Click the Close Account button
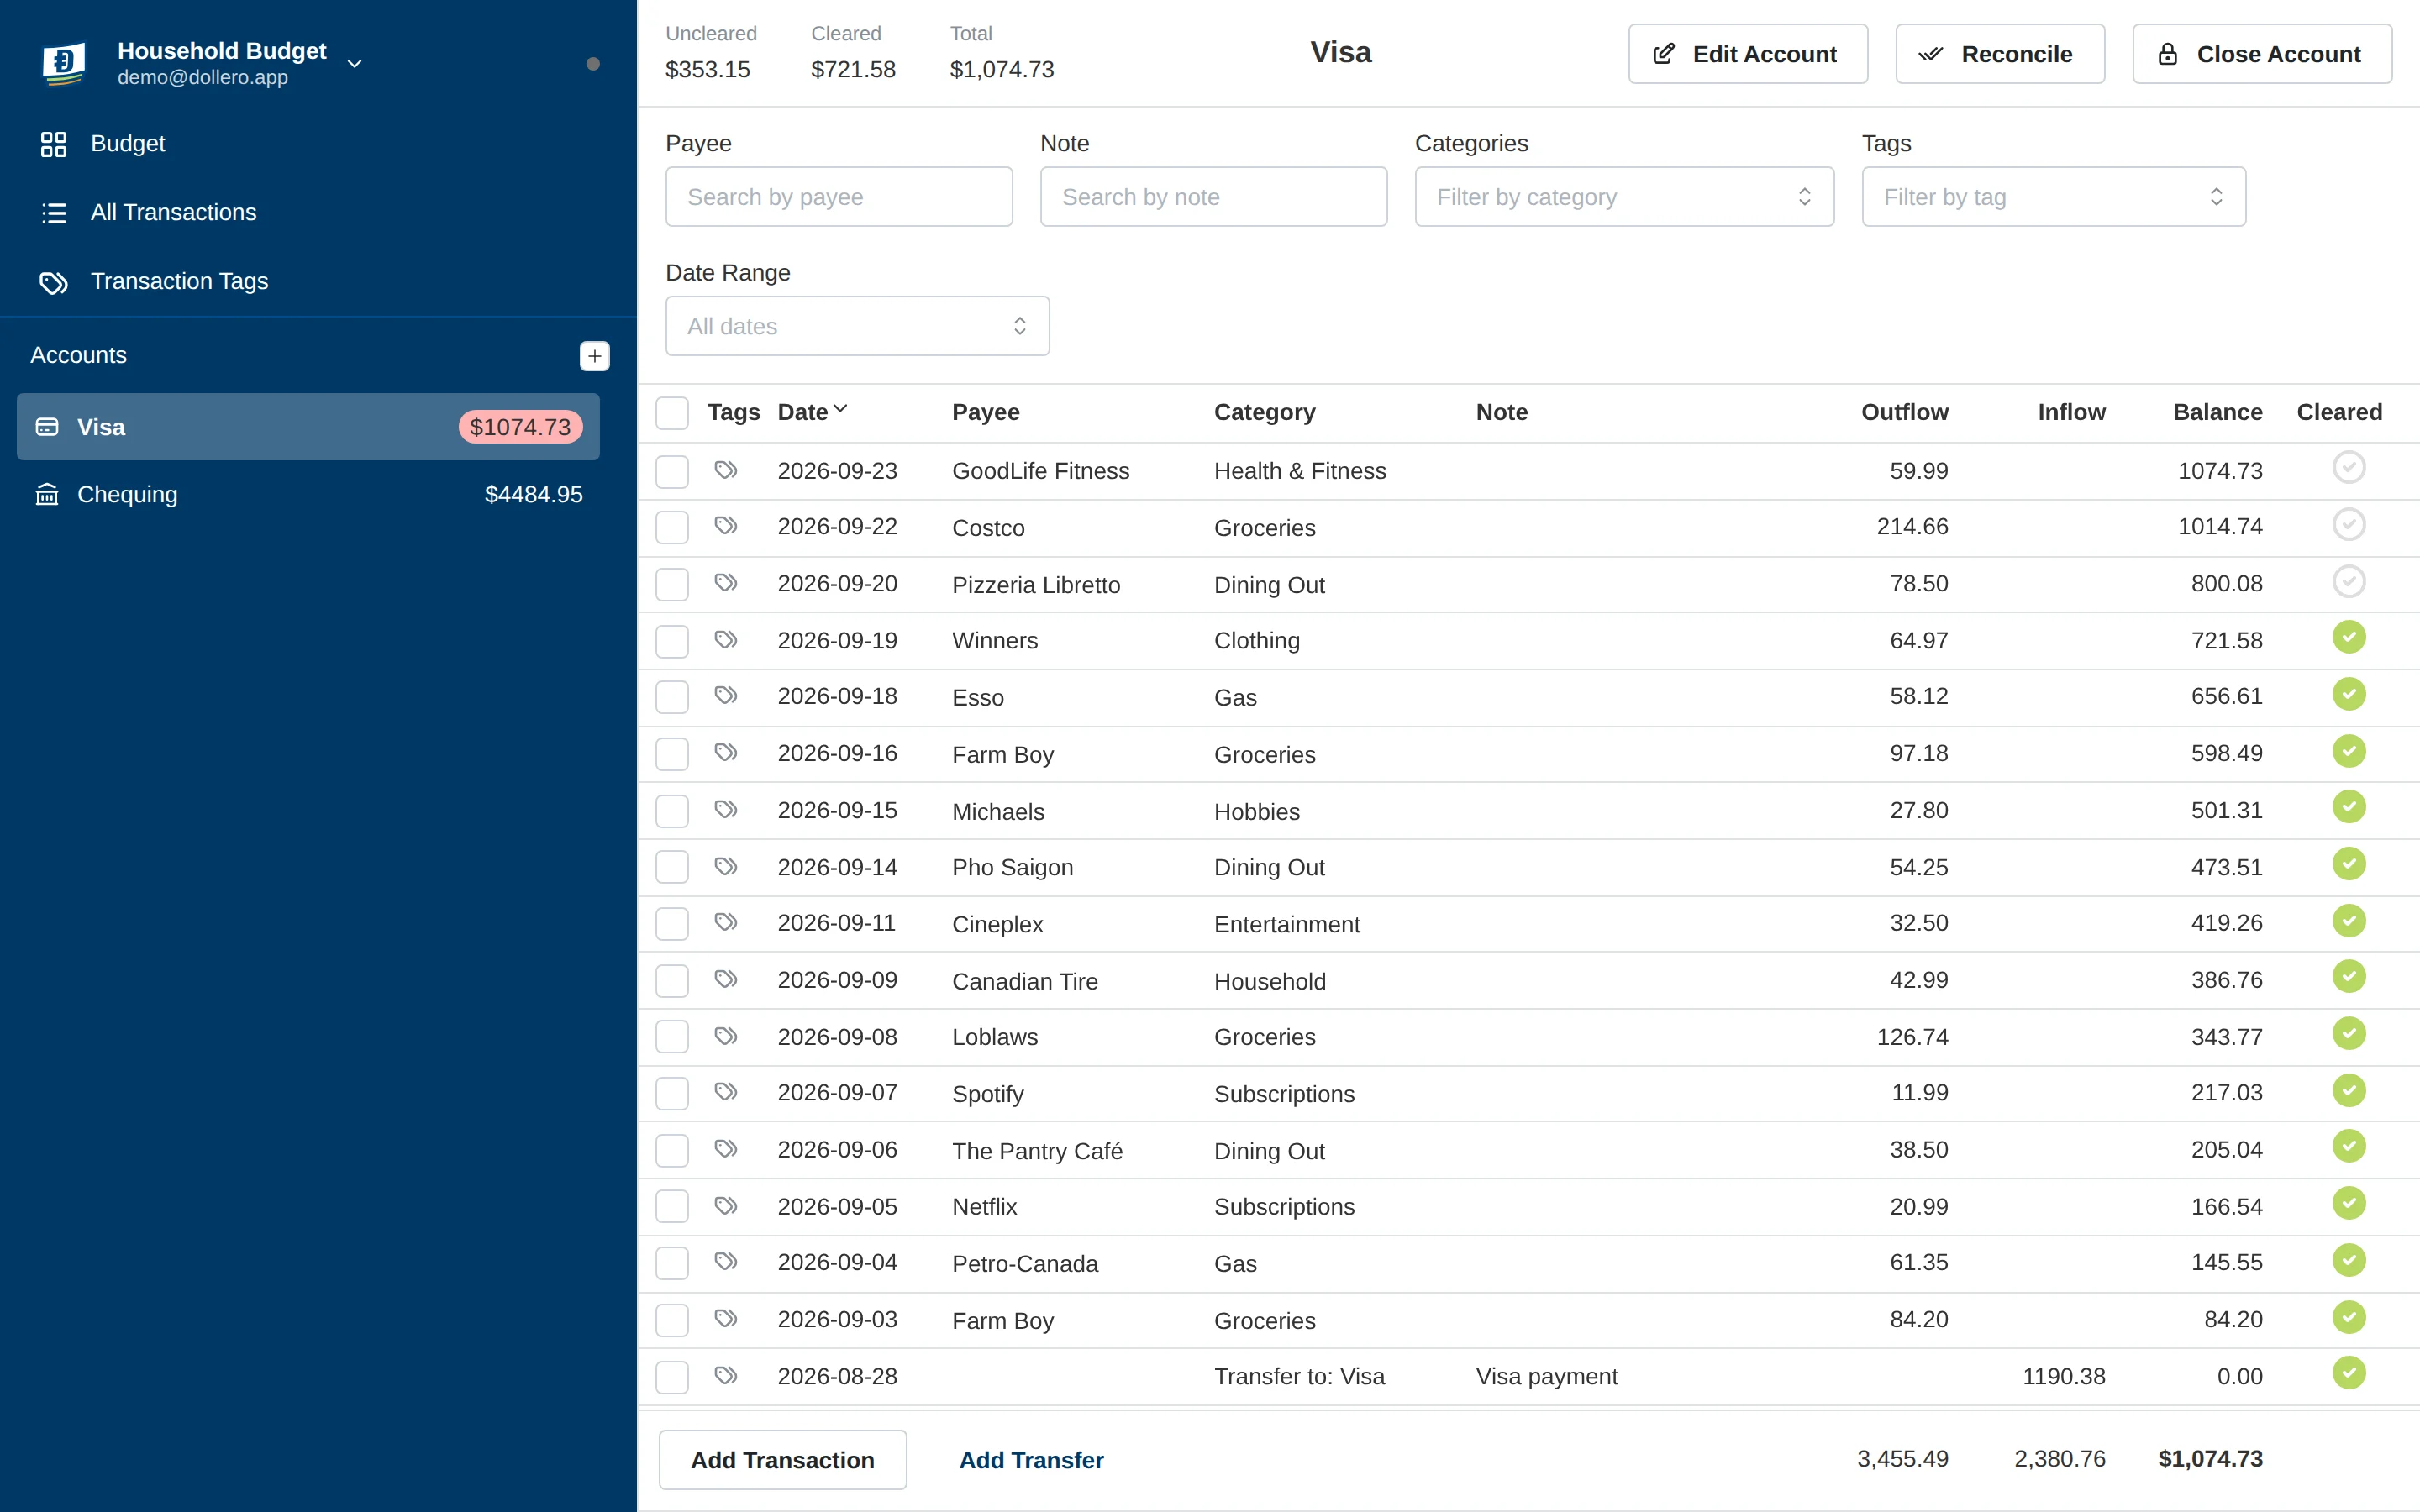 2262,54
